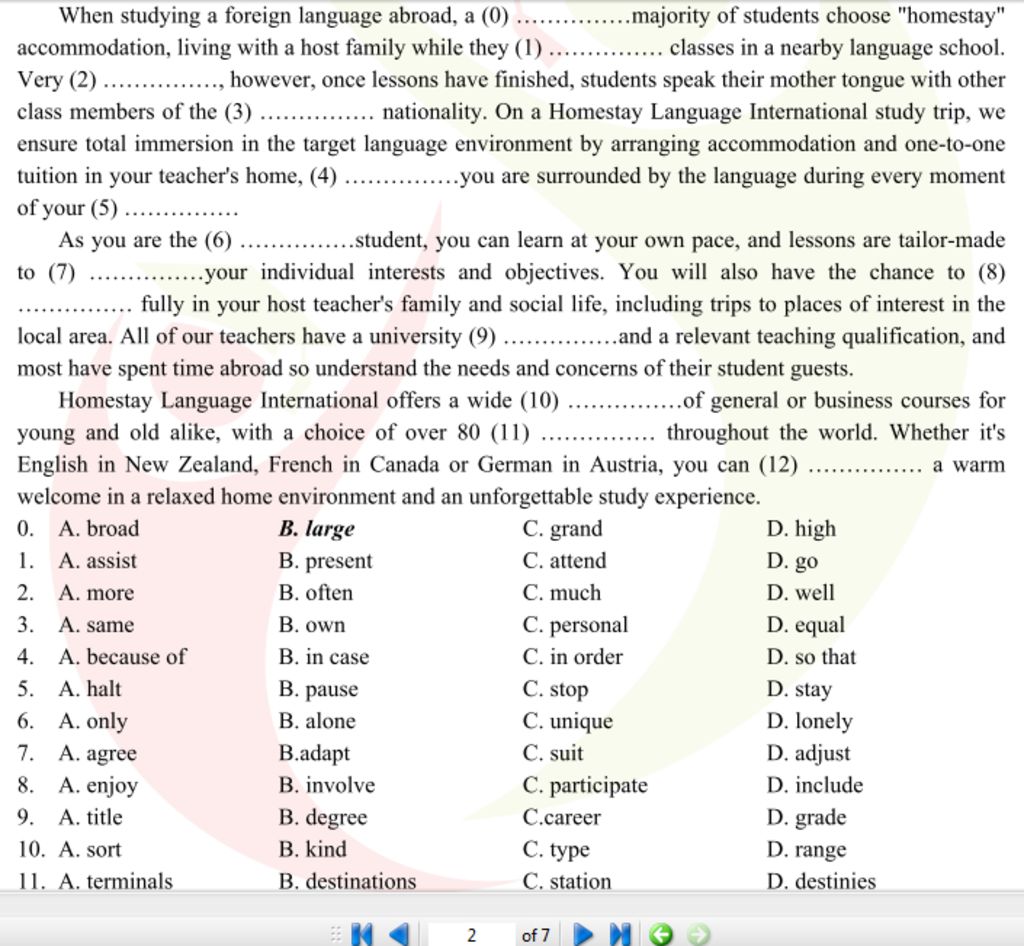Choose answer option 'B. degree'
Screen dimensions: 1024x946
[323, 817]
